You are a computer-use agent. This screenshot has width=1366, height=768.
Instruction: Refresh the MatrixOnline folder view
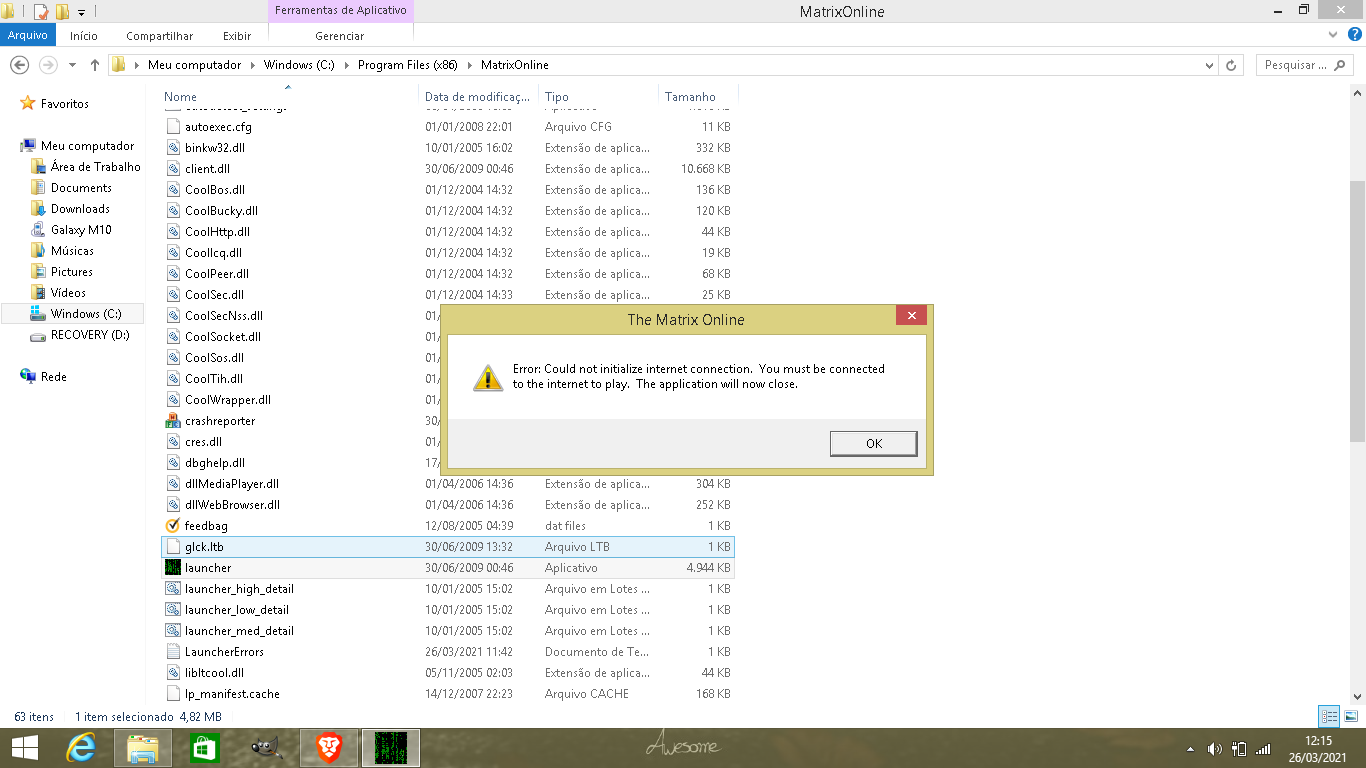tap(1231, 65)
